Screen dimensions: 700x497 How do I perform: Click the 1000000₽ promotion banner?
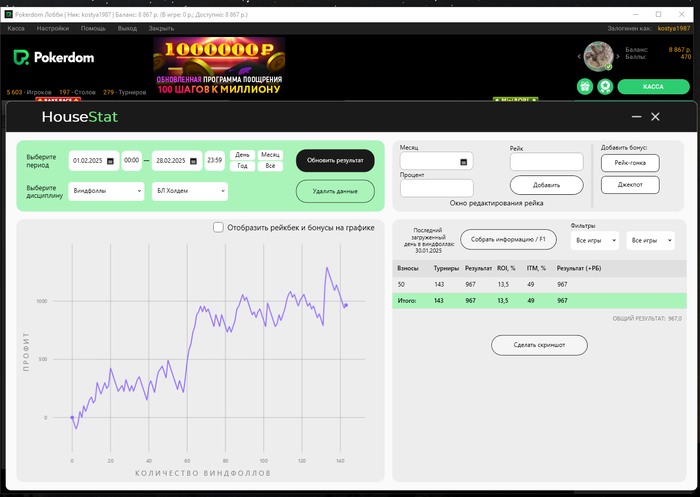click(219, 66)
